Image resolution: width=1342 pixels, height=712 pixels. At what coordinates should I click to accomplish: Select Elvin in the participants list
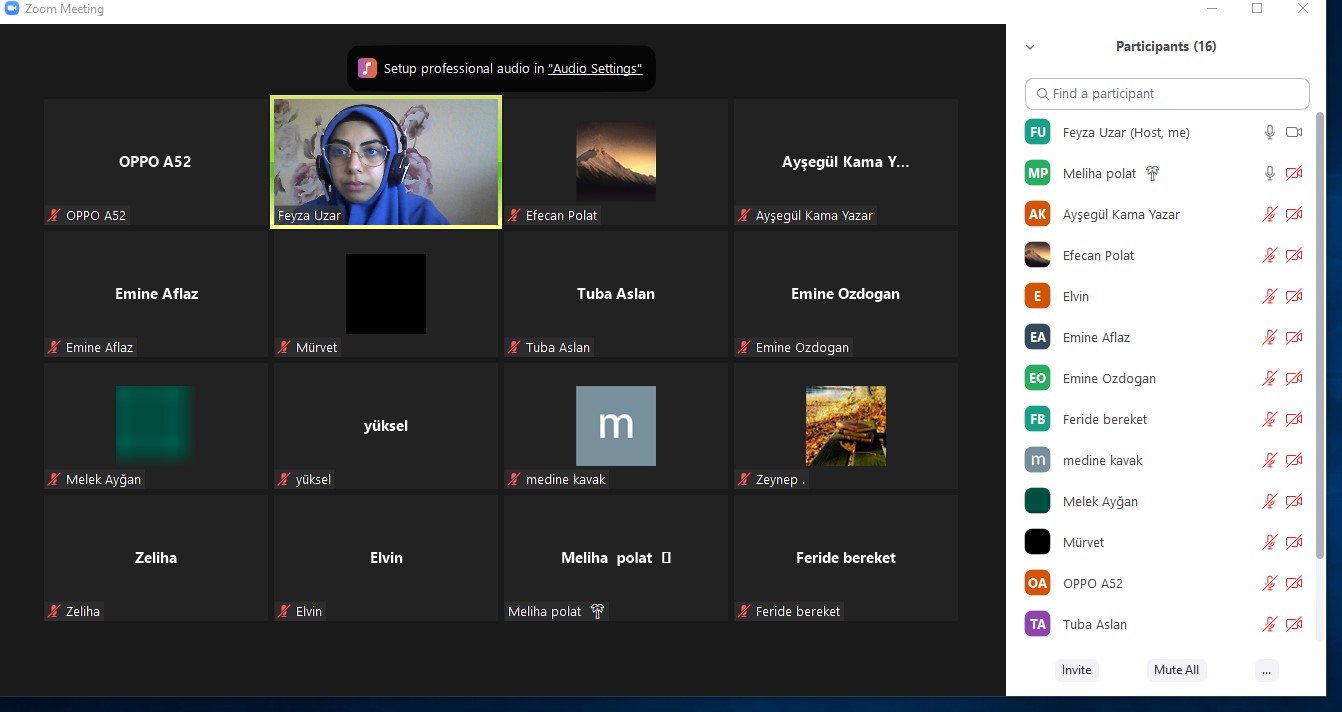(1076, 296)
